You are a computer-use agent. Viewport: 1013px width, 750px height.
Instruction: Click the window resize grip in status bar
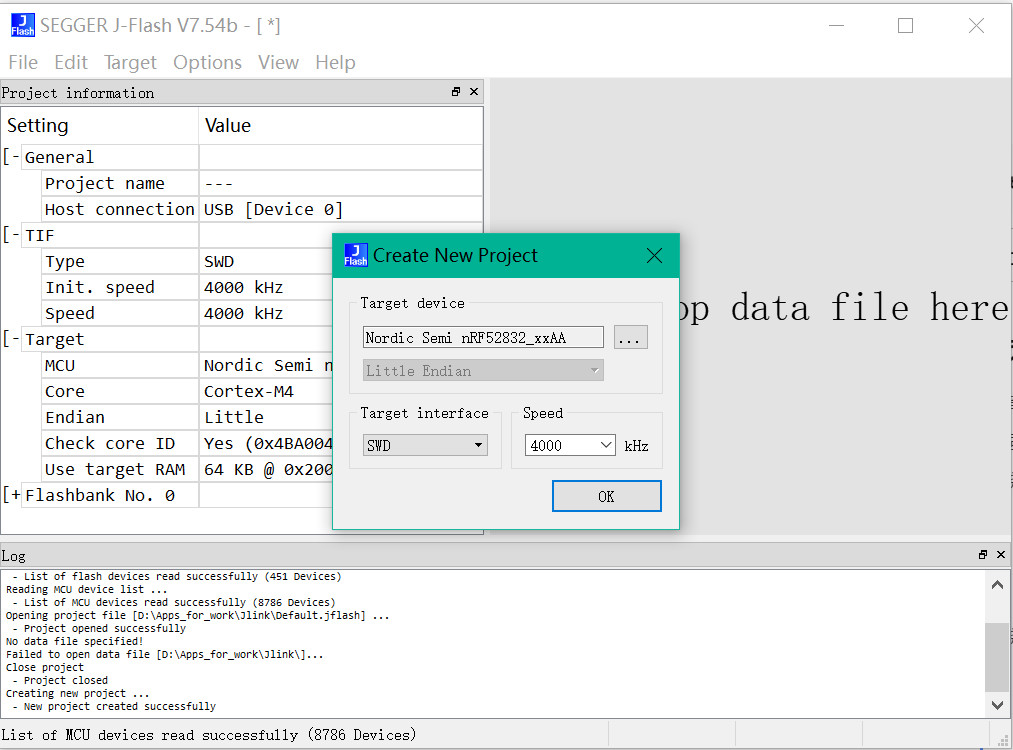(x=1003, y=742)
